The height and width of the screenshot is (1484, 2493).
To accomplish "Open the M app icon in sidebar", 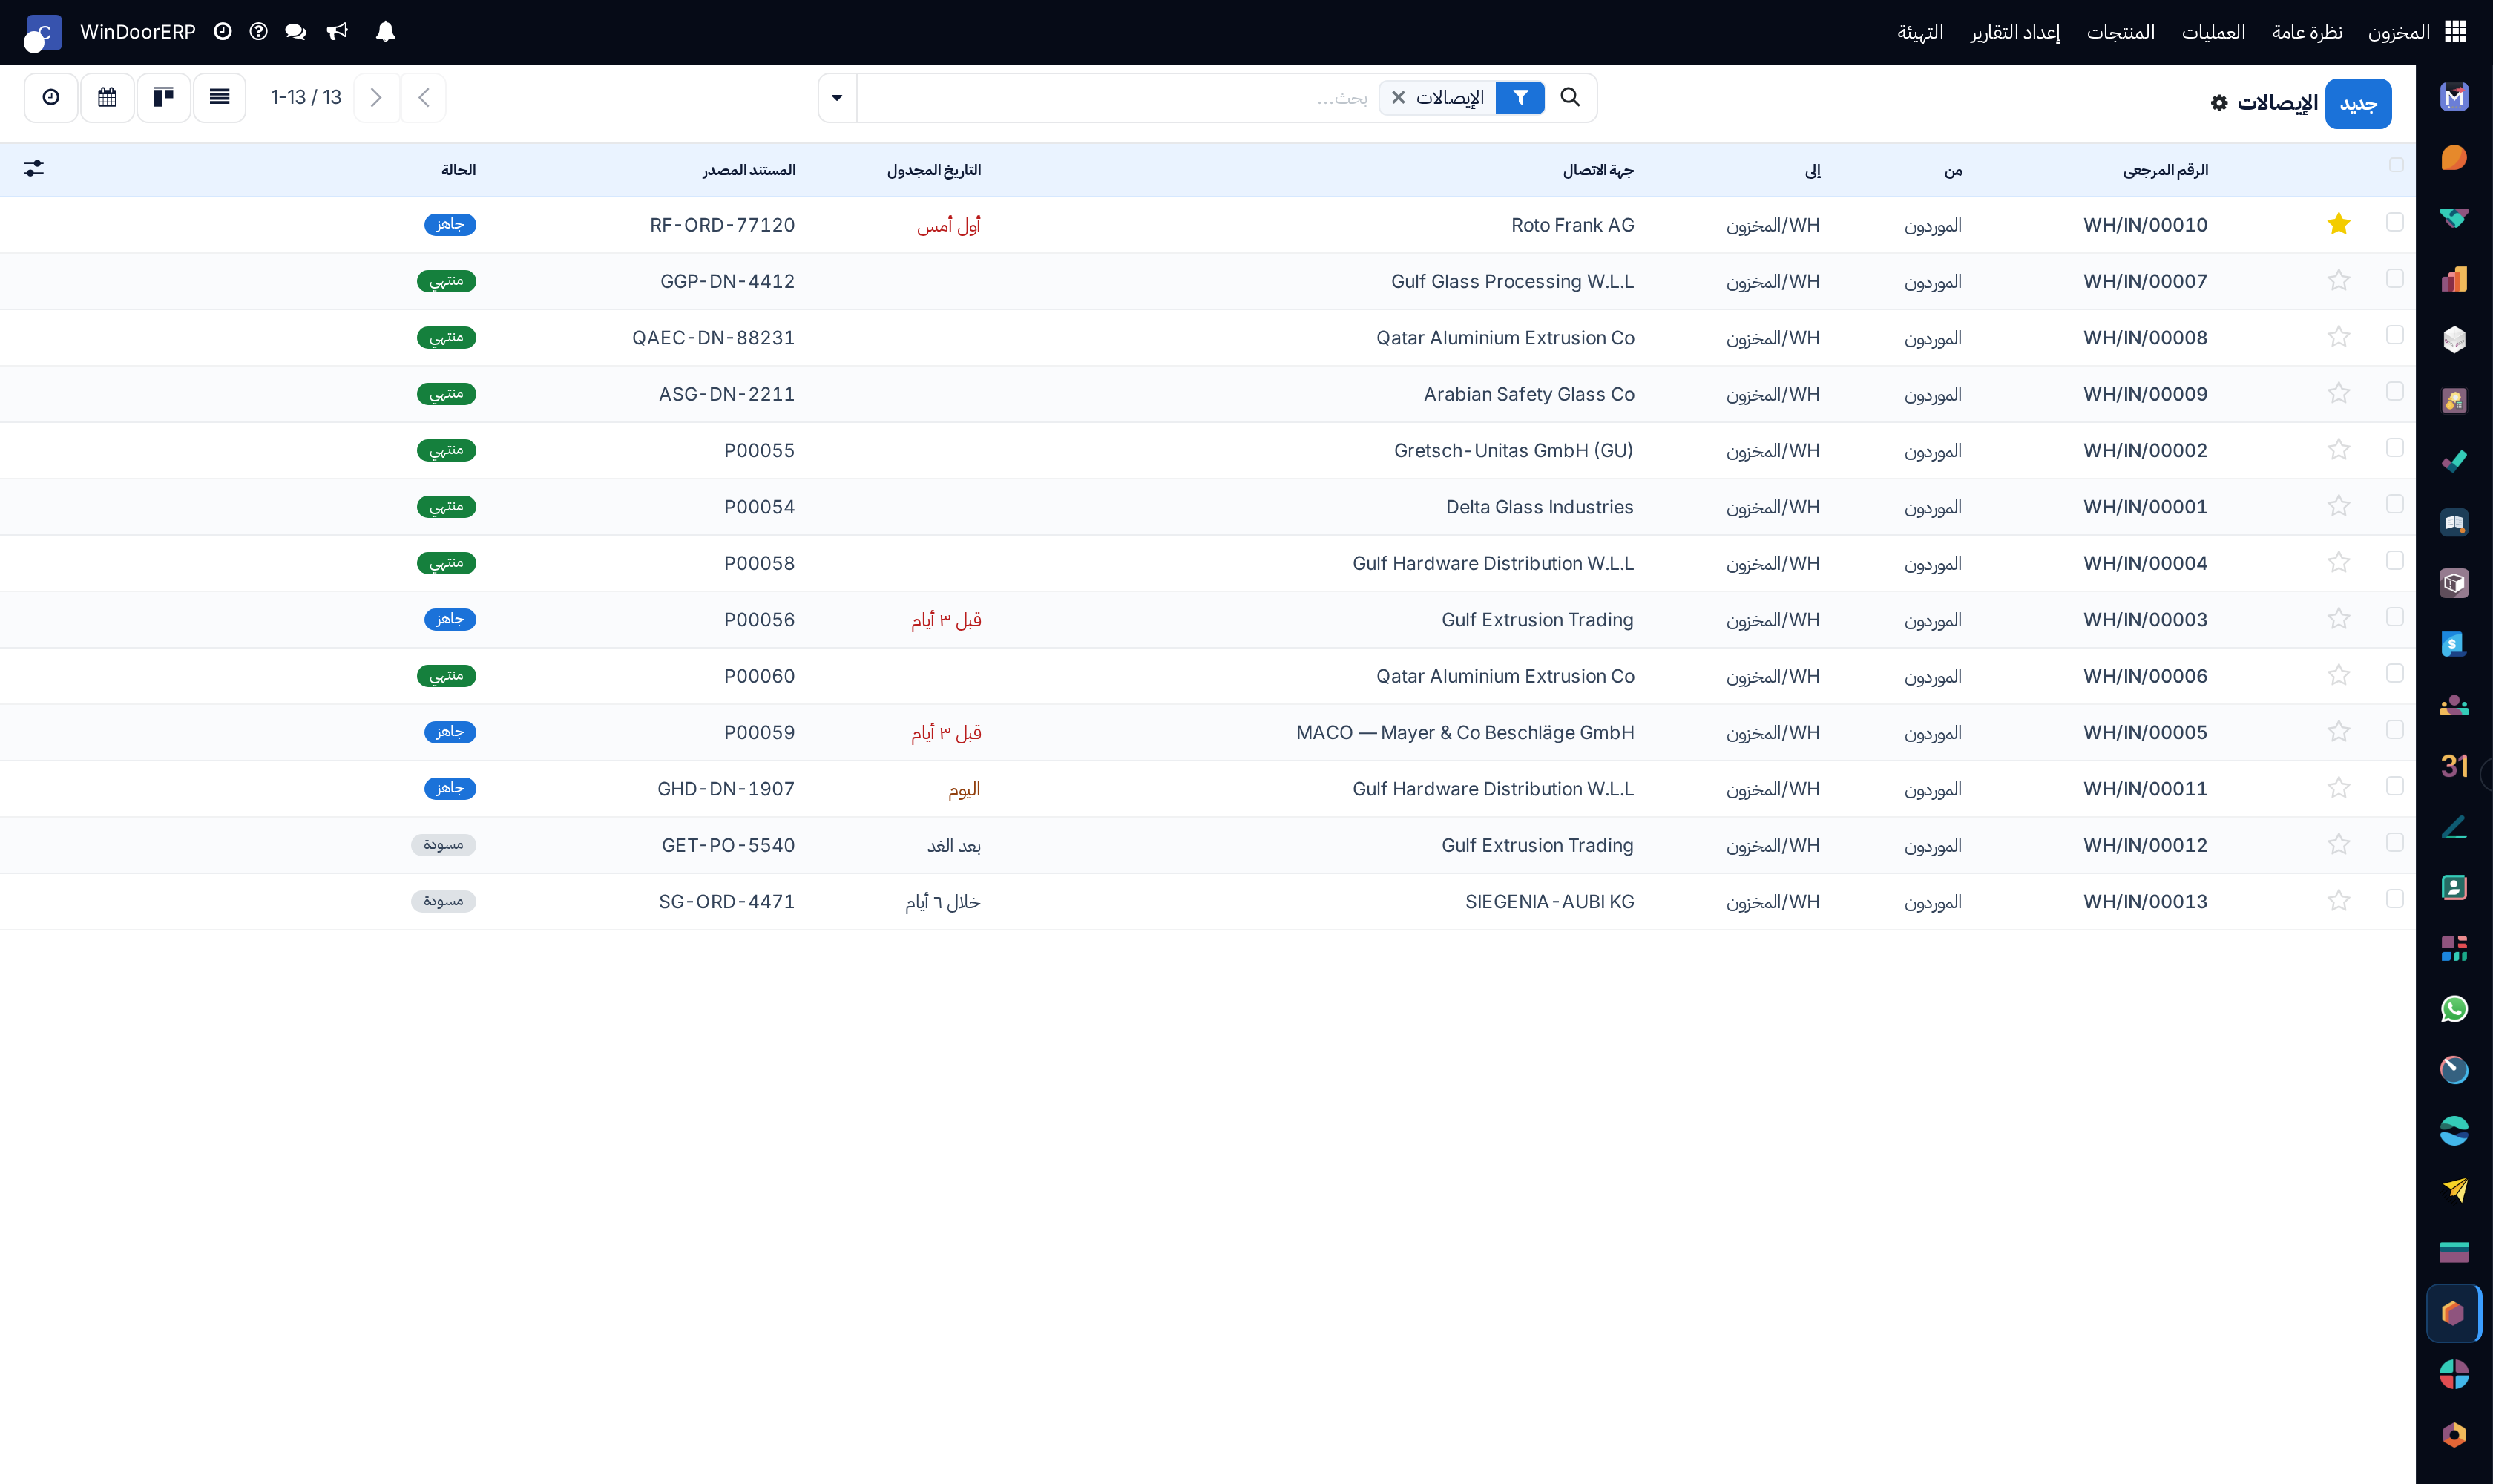I will pyautogui.click(x=2454, y=97).
